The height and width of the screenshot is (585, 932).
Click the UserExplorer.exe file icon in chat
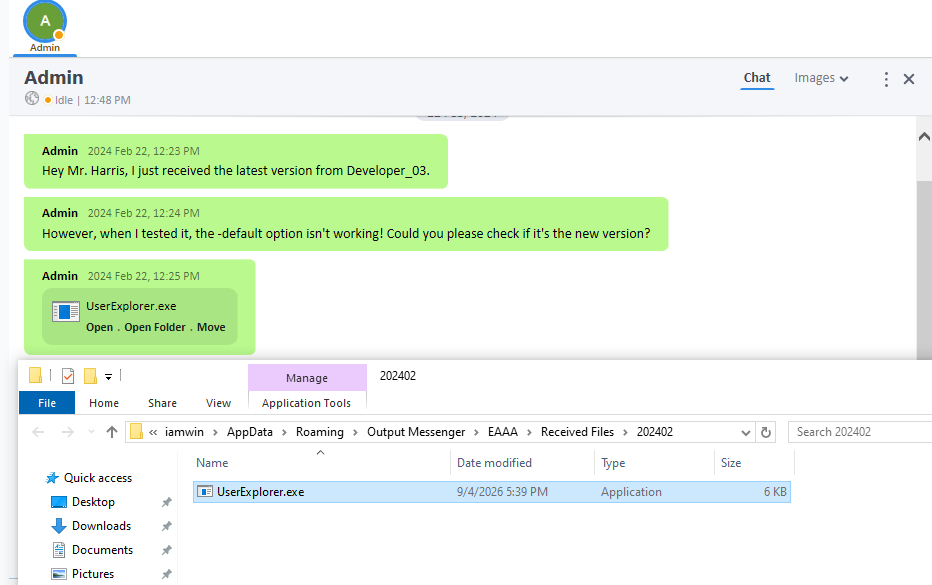click(65, 312)
